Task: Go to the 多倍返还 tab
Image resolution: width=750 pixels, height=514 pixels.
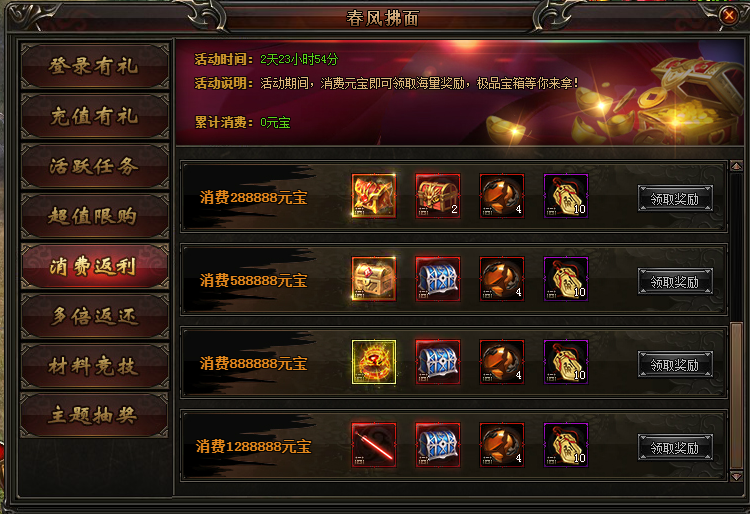Action: tap(95, 317)
